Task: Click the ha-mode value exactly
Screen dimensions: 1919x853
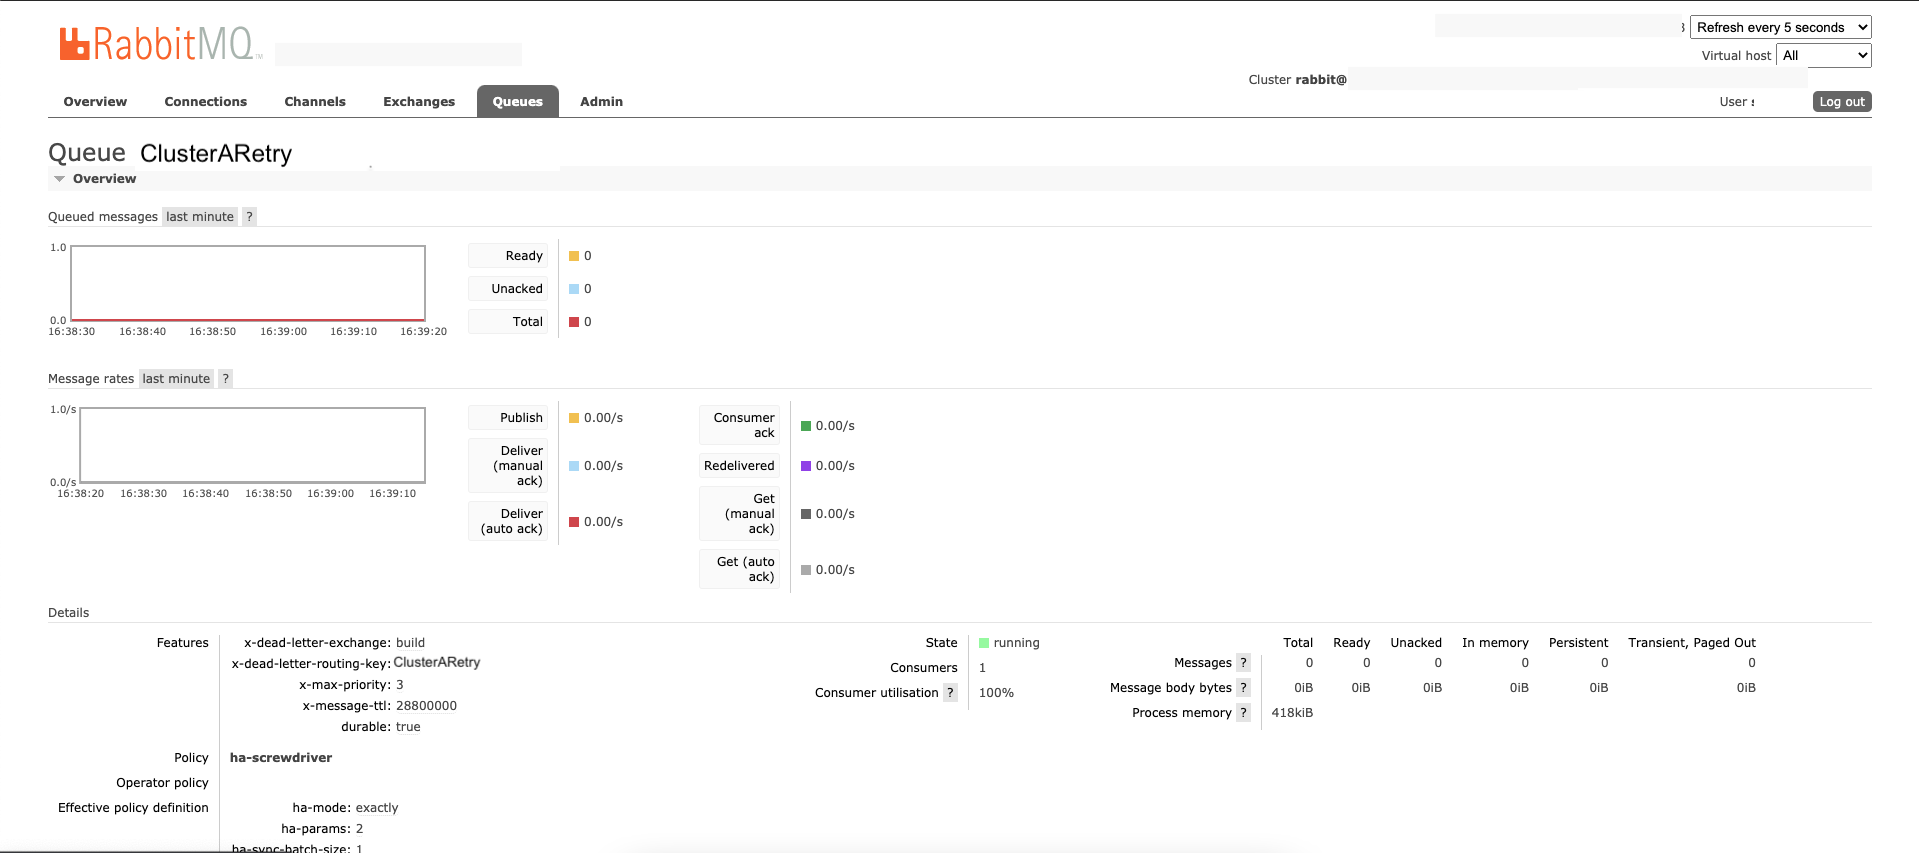Action: [377, 808]
